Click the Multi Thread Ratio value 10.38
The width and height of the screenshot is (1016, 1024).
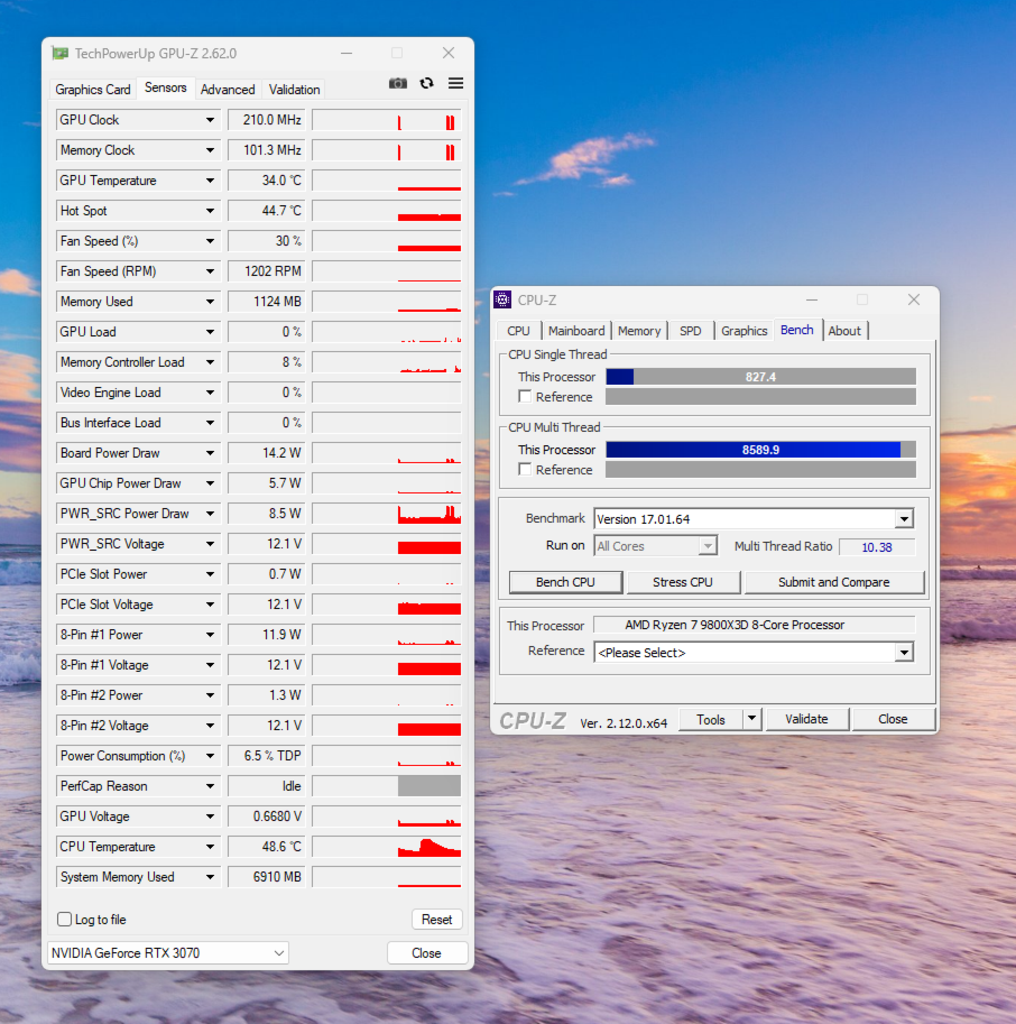pyautogui.click(x=877, y=547)
